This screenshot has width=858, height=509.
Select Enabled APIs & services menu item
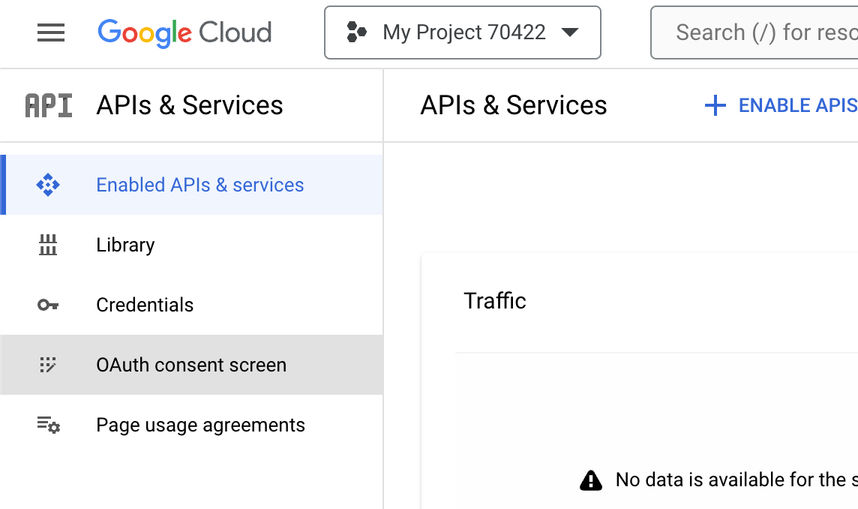coord(192,185)
